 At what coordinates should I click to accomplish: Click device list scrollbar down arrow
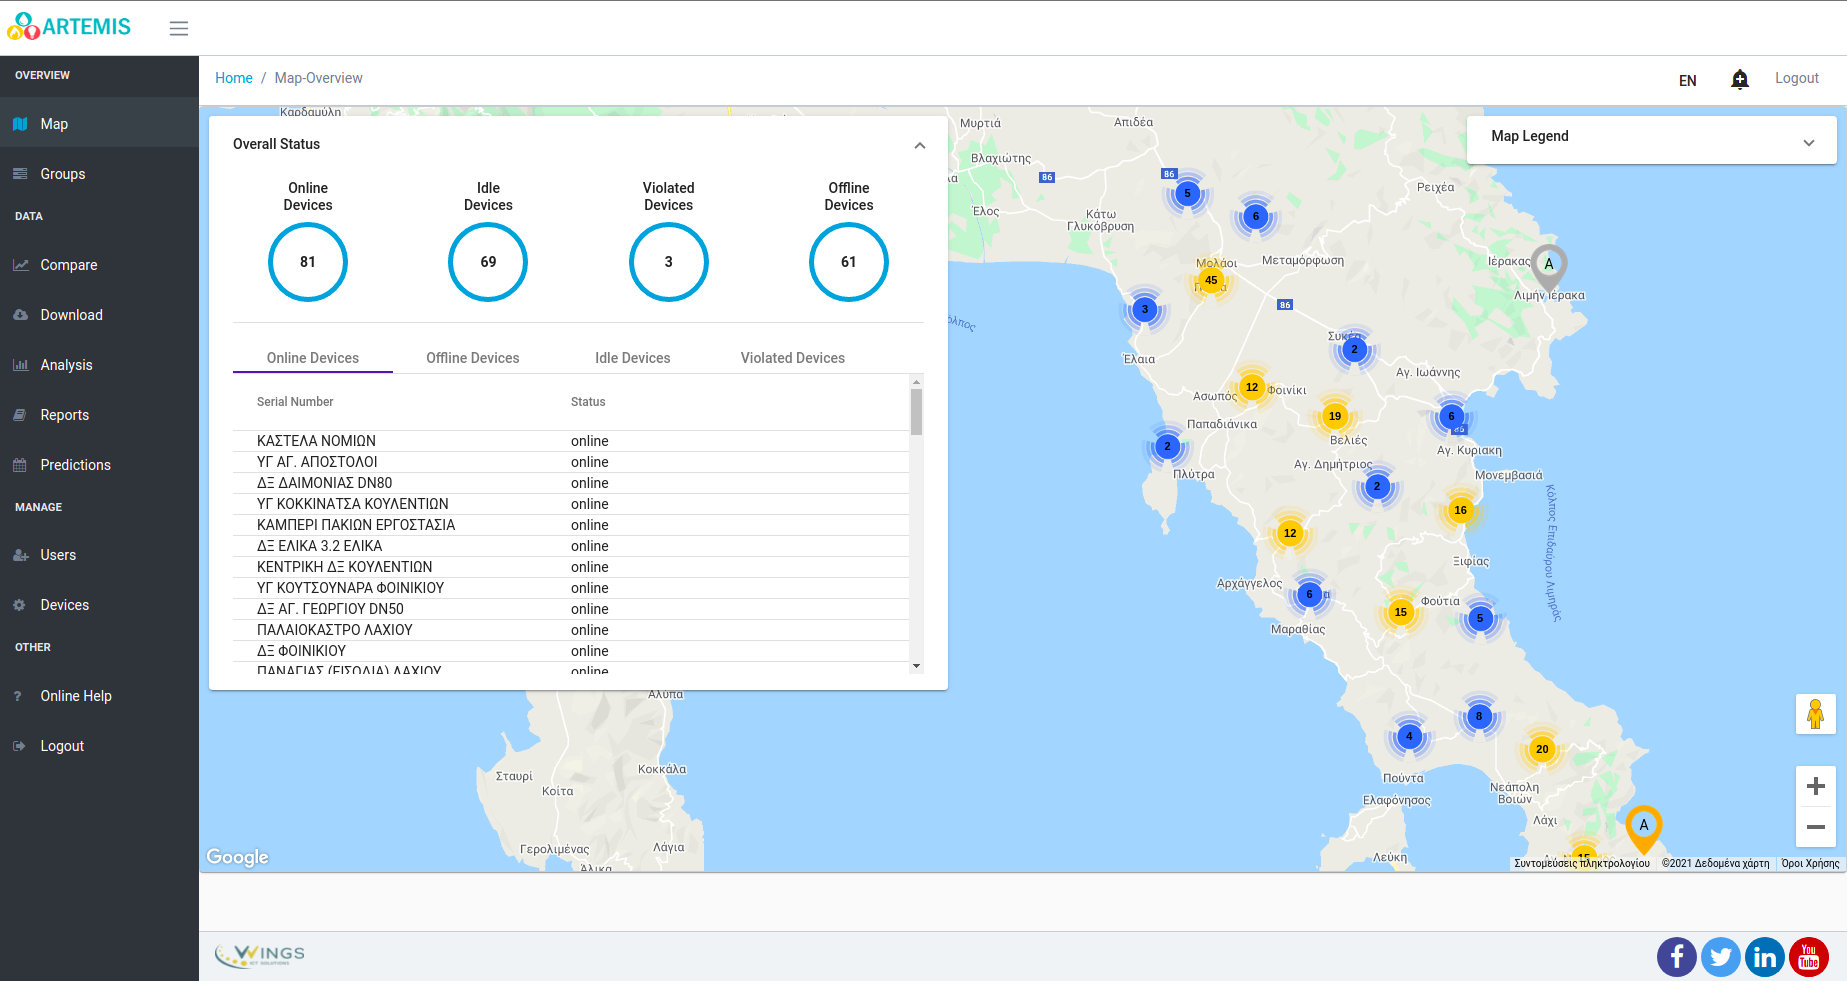916,666
